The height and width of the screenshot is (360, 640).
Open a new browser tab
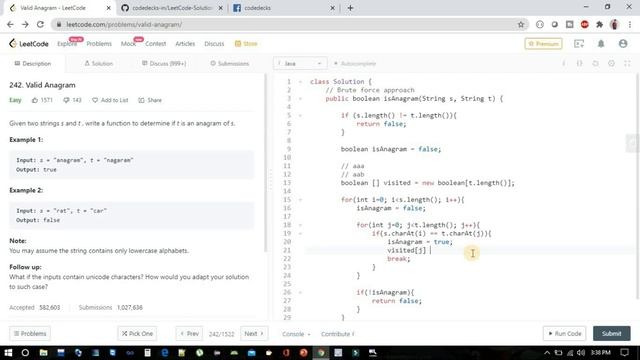point(350,8)
